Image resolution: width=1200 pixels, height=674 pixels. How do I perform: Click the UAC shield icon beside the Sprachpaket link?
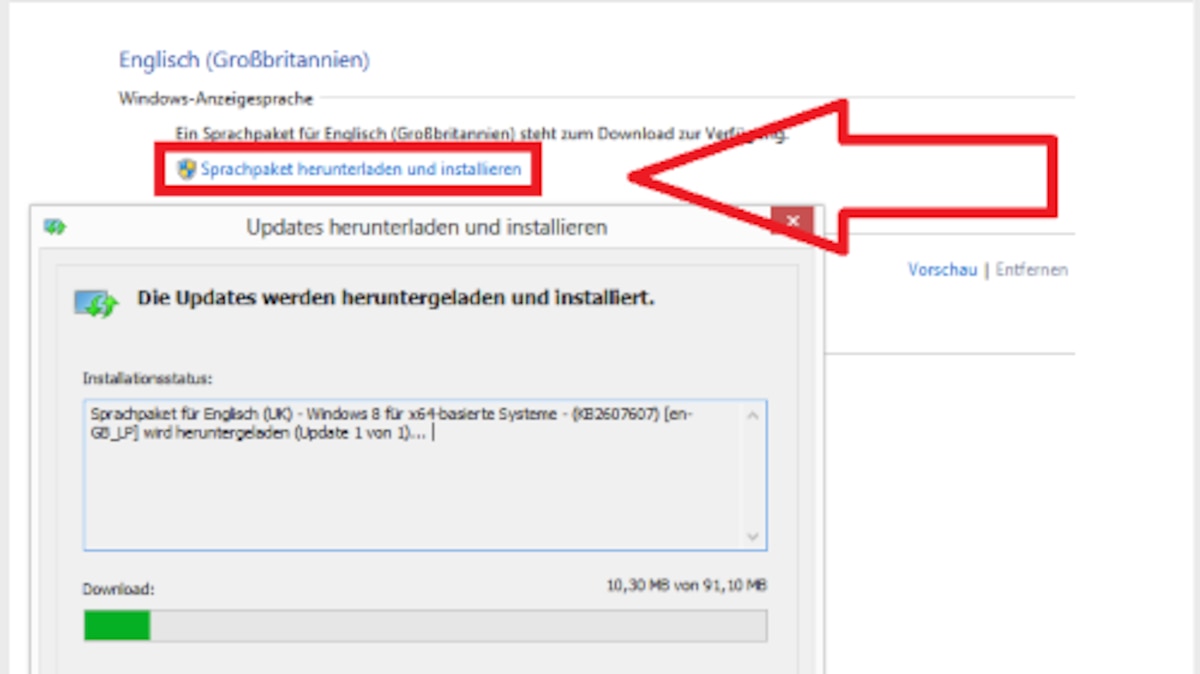(185, 169)
